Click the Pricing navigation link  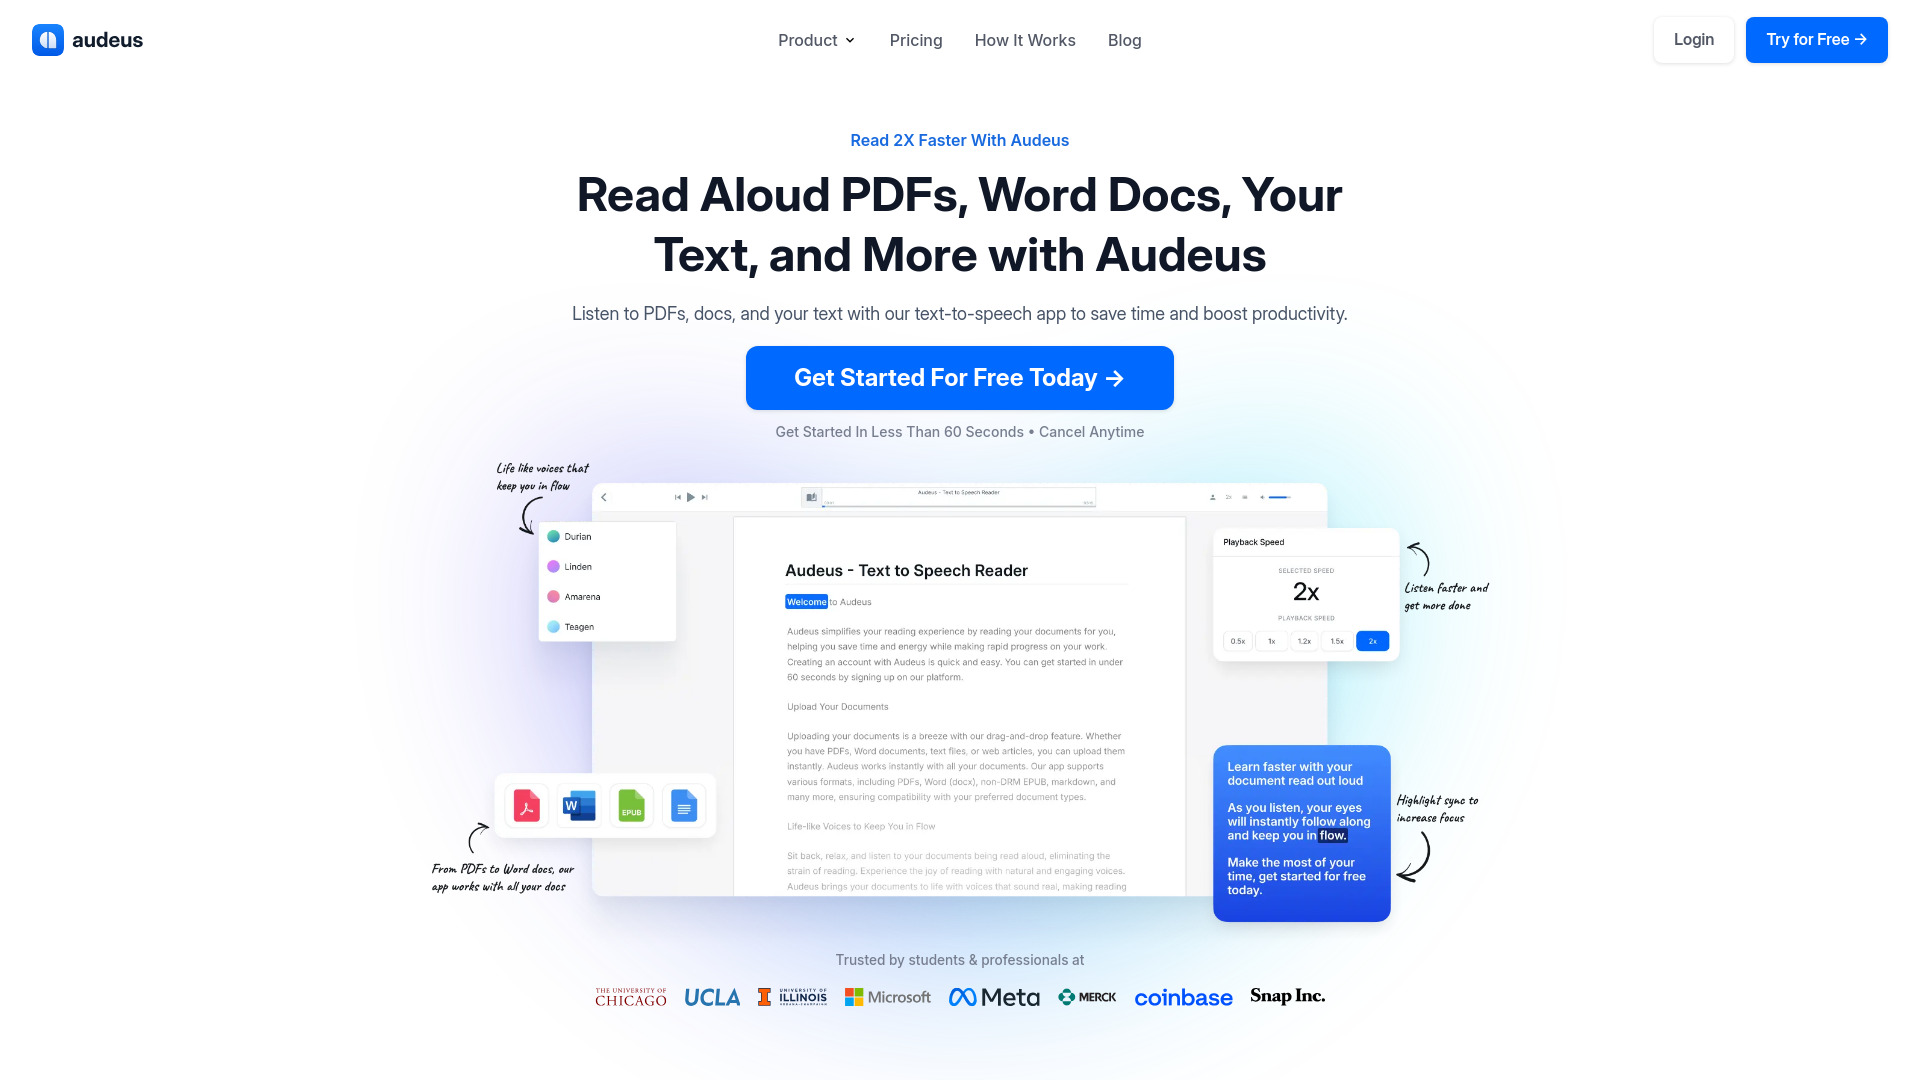click(x=915, y=40)
